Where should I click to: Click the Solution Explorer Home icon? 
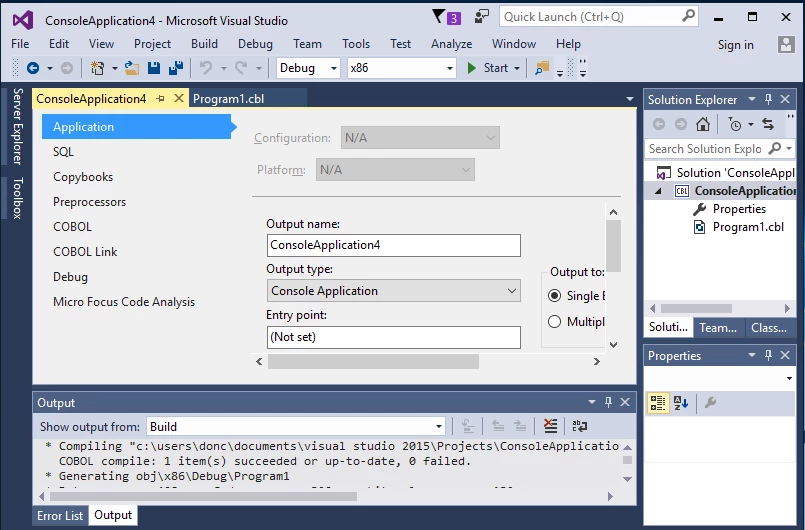coord(703,124)
